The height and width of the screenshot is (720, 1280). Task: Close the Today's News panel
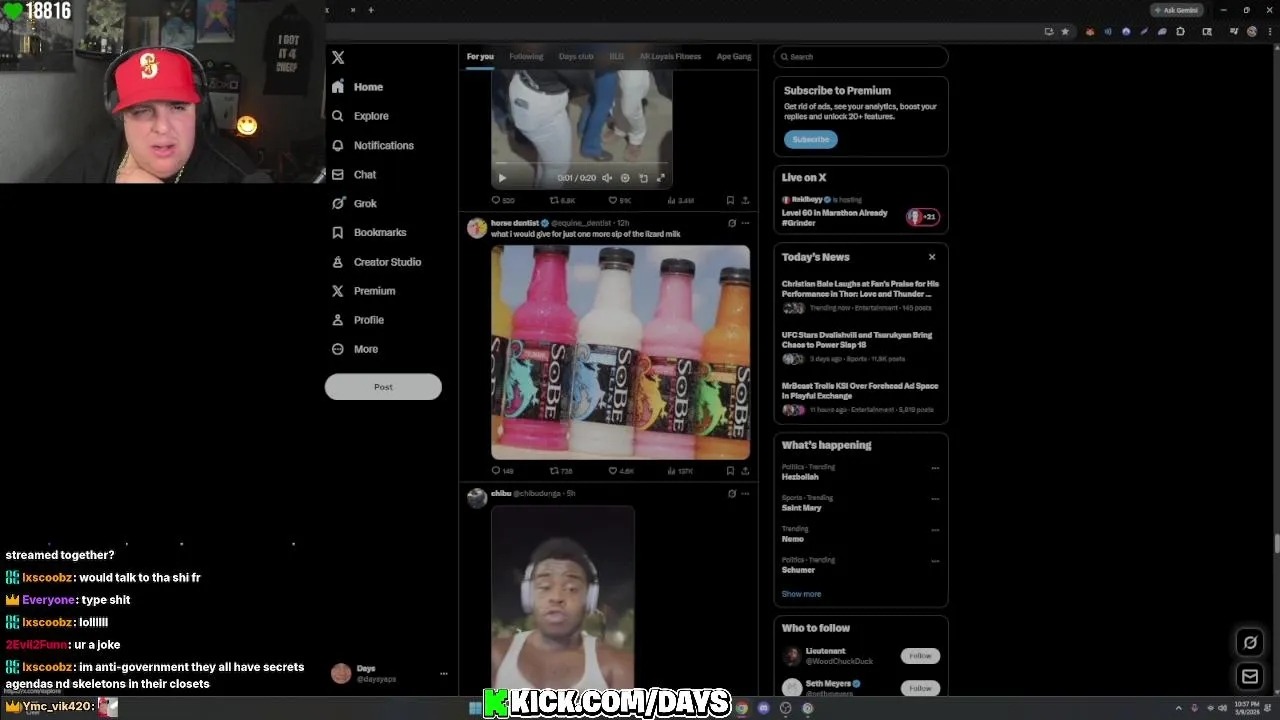pyautogui.click(x=932, y=257)
